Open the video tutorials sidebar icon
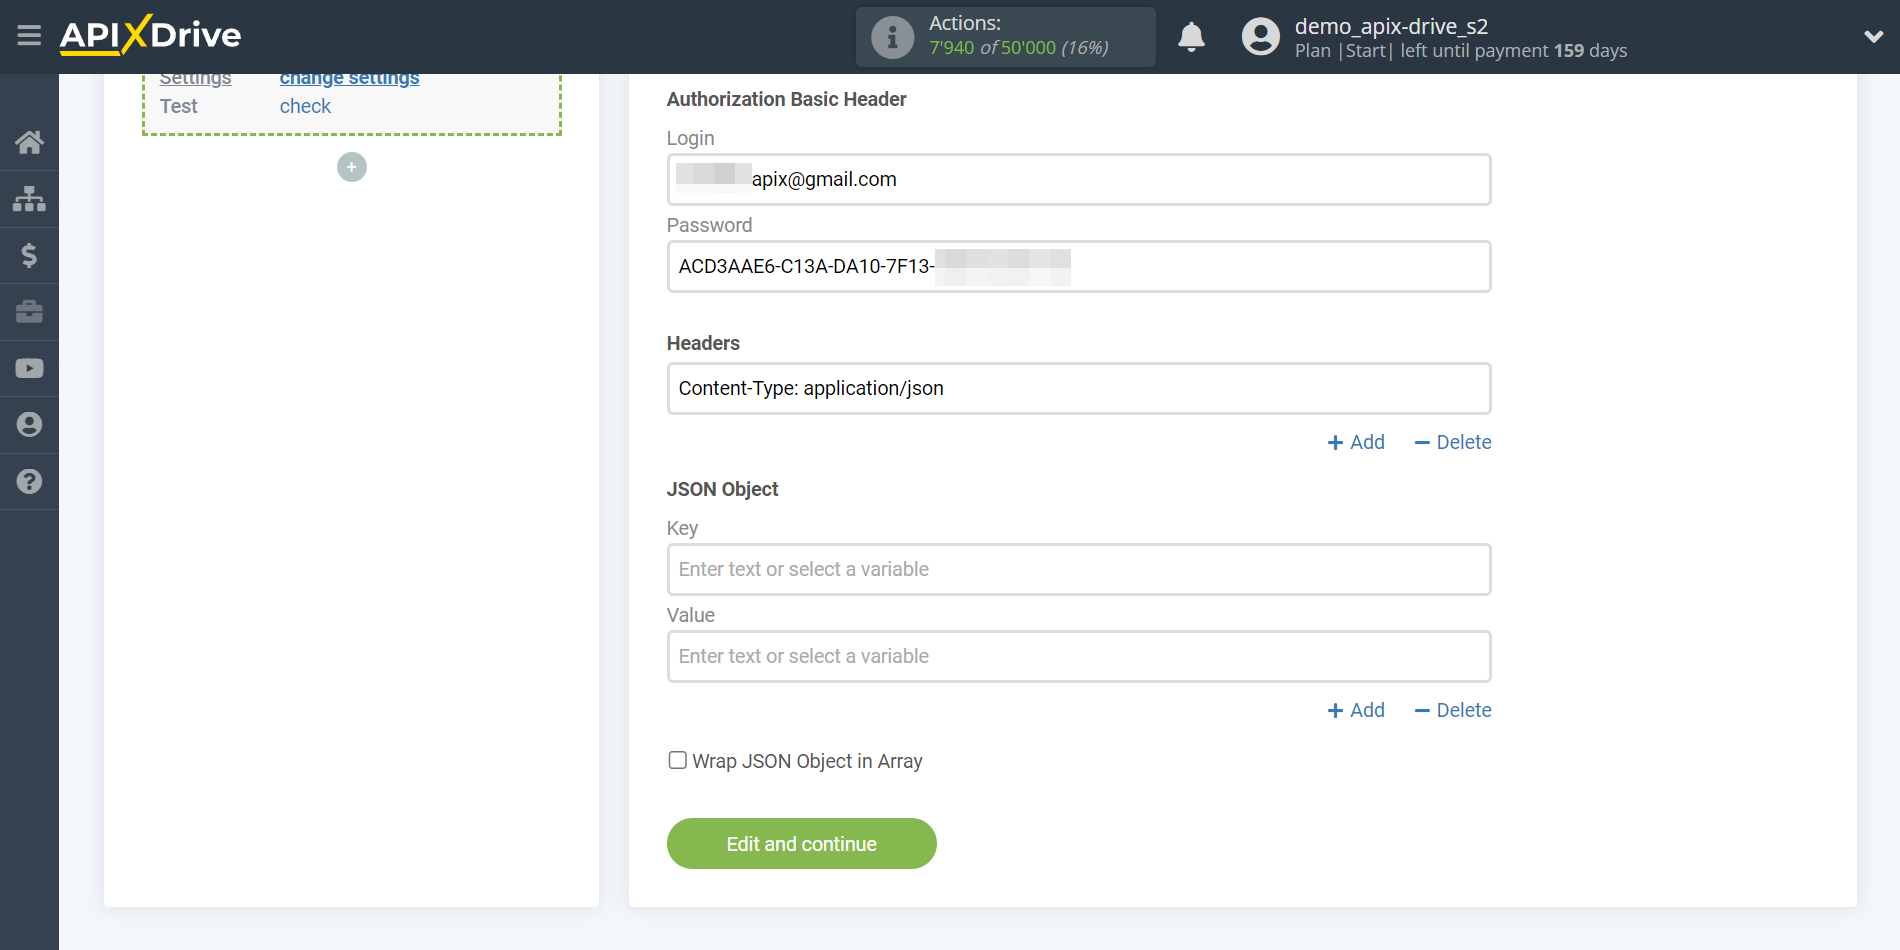This screenshot has height=950, width=1900. click(x=29, y=368)
